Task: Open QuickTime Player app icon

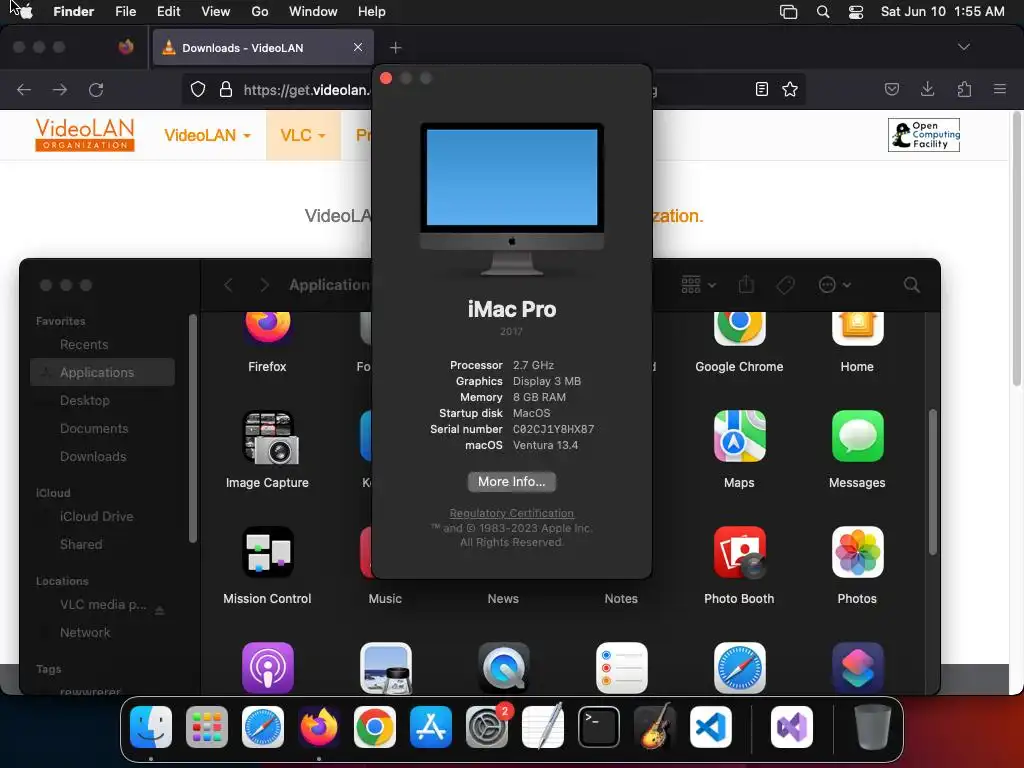Action: (x=504, y=667)
